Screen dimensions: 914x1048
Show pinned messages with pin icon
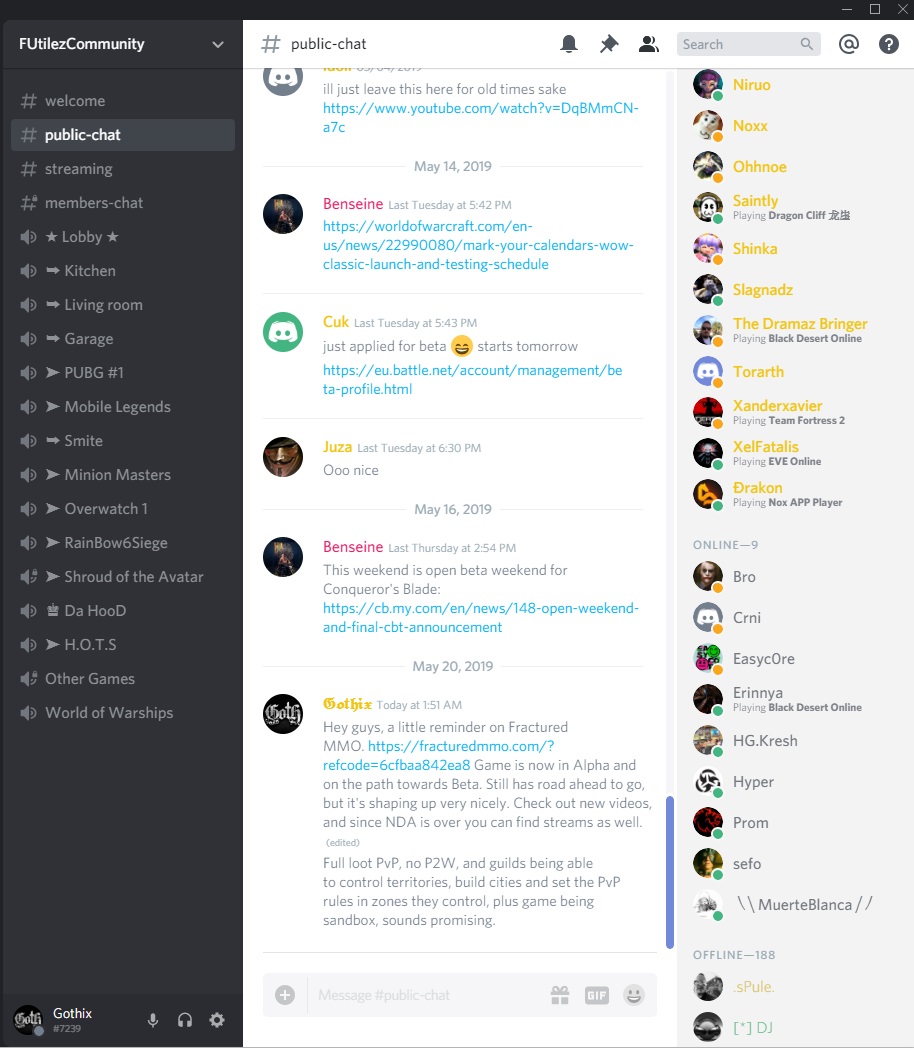pyautogui.click(x=609, y=44)
